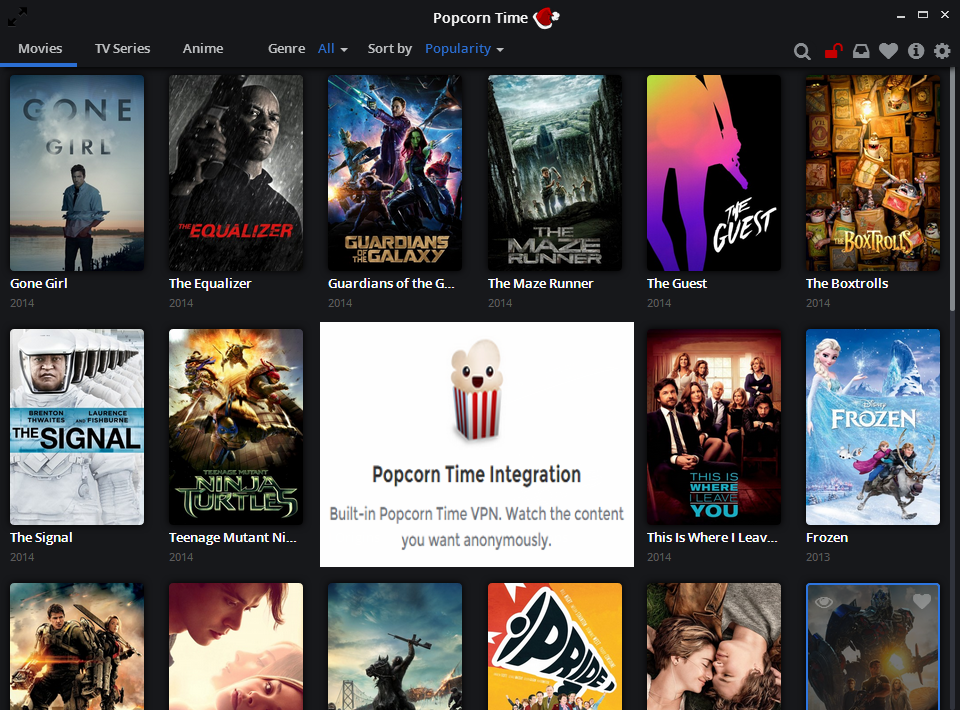Select the Guardians of the Galaxy poster

(395, 173)
